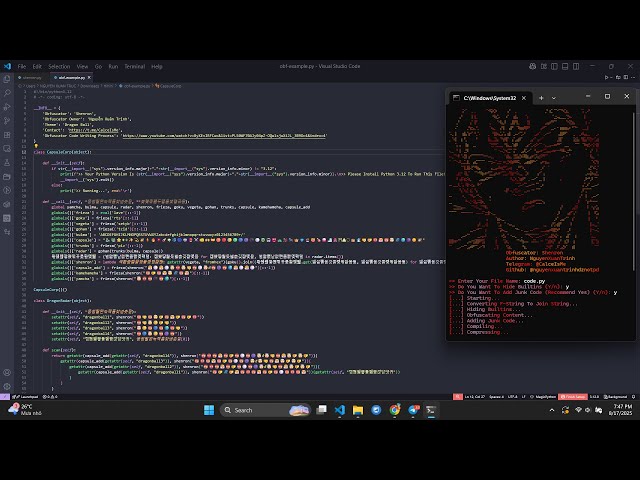Image resolution: width=640 pixels, height=480 pixels.
Task: Open Remote Explorer in activity bar
Action: [x=7, y=149]
